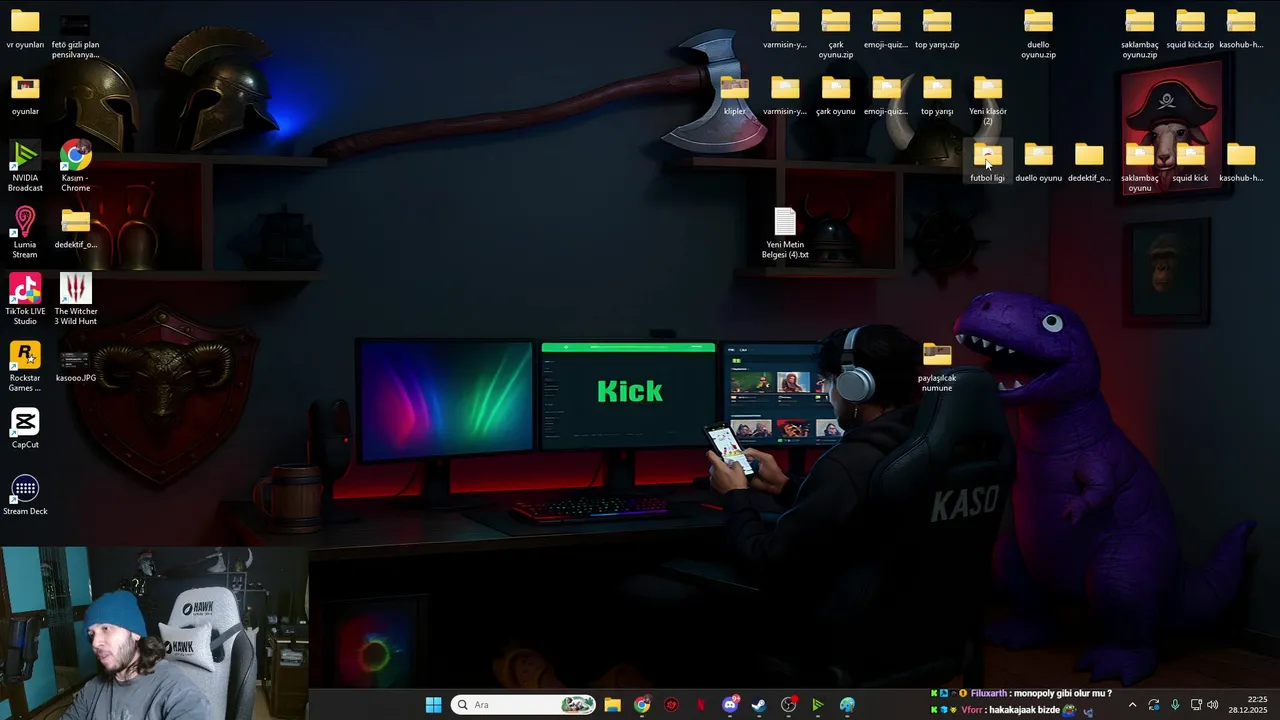Open Google Chrome from the taskbar

tap(642, 705)
